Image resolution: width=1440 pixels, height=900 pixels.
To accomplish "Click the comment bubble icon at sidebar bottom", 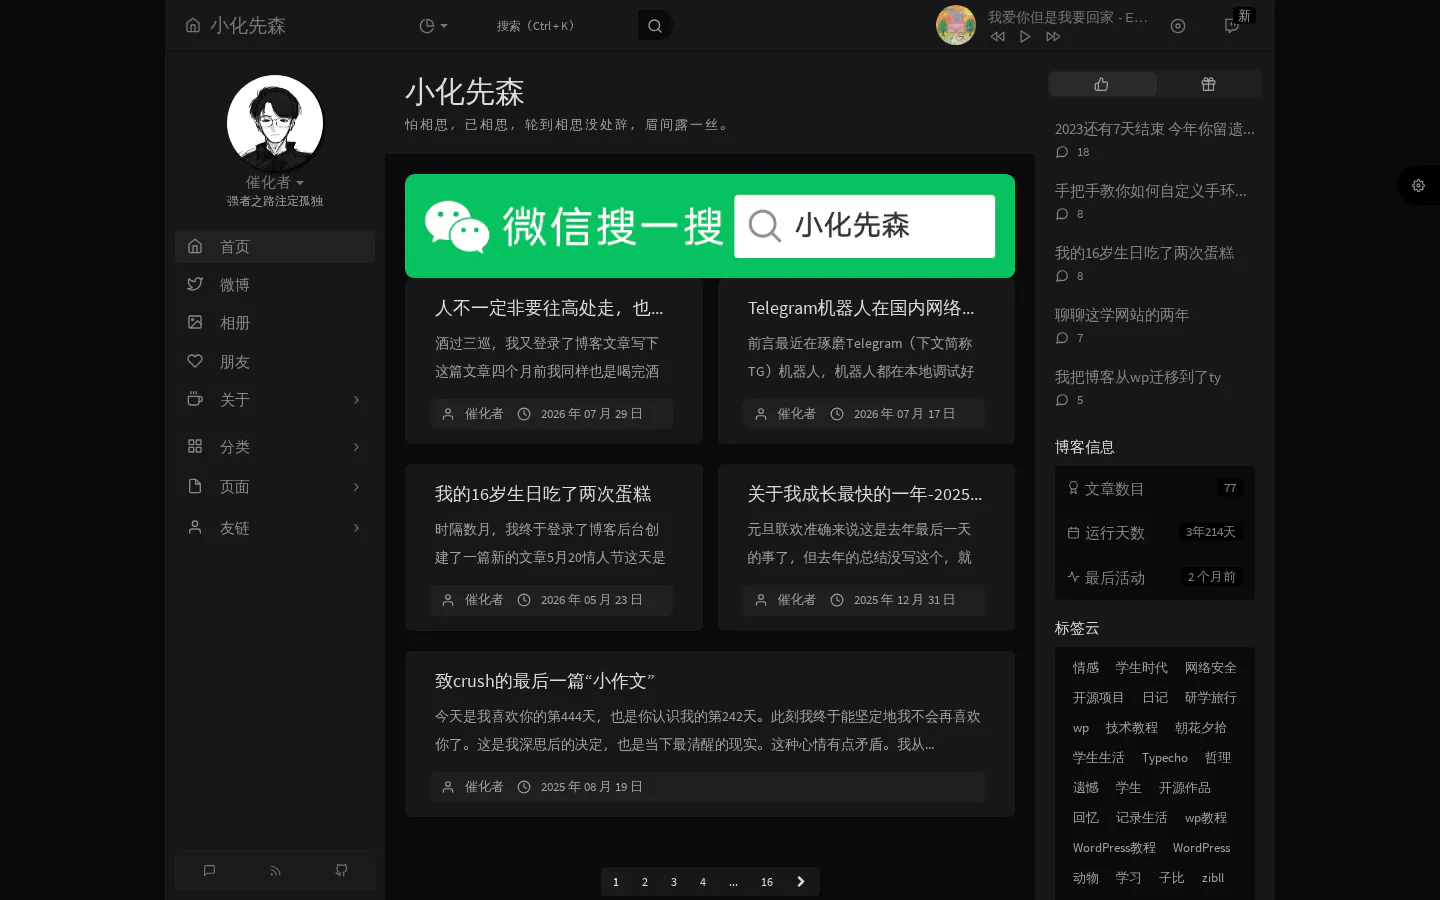I will [209, 871].
